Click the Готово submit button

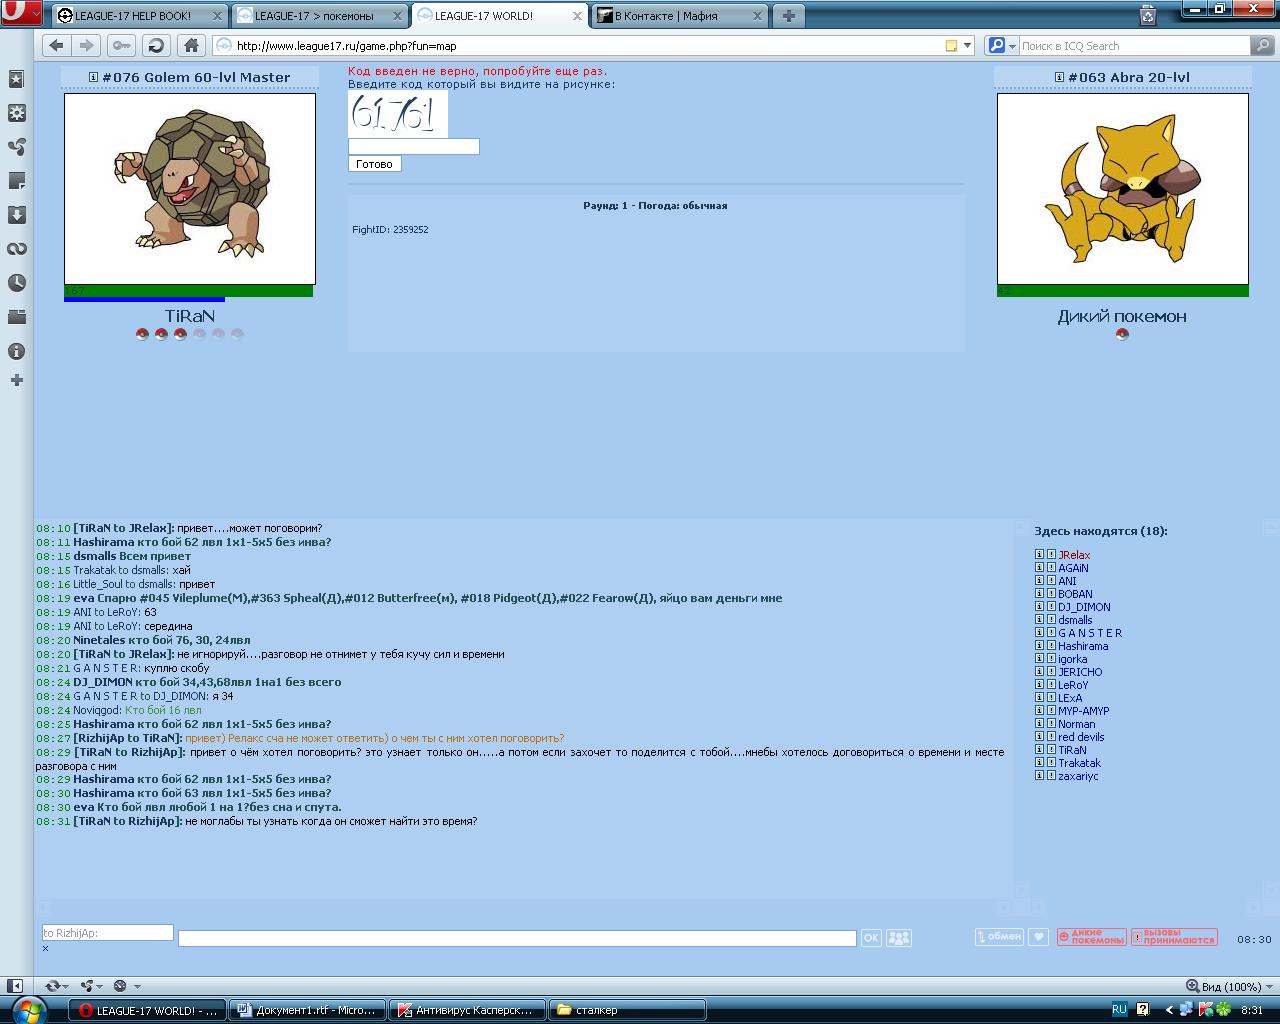[375, 164]
